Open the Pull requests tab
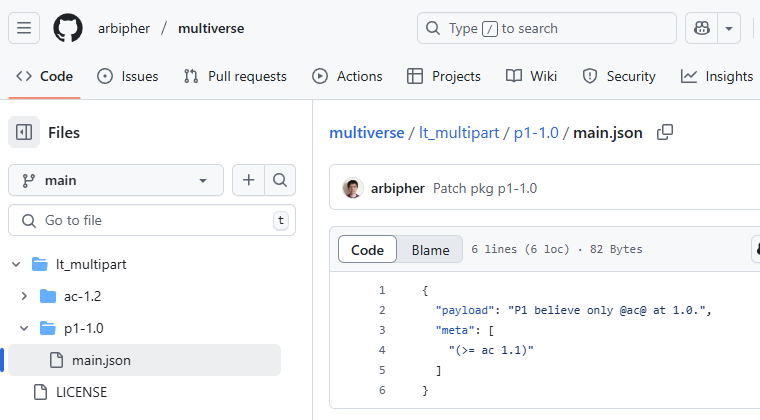Viewport: 760px width, 420px height. (235, 76)
